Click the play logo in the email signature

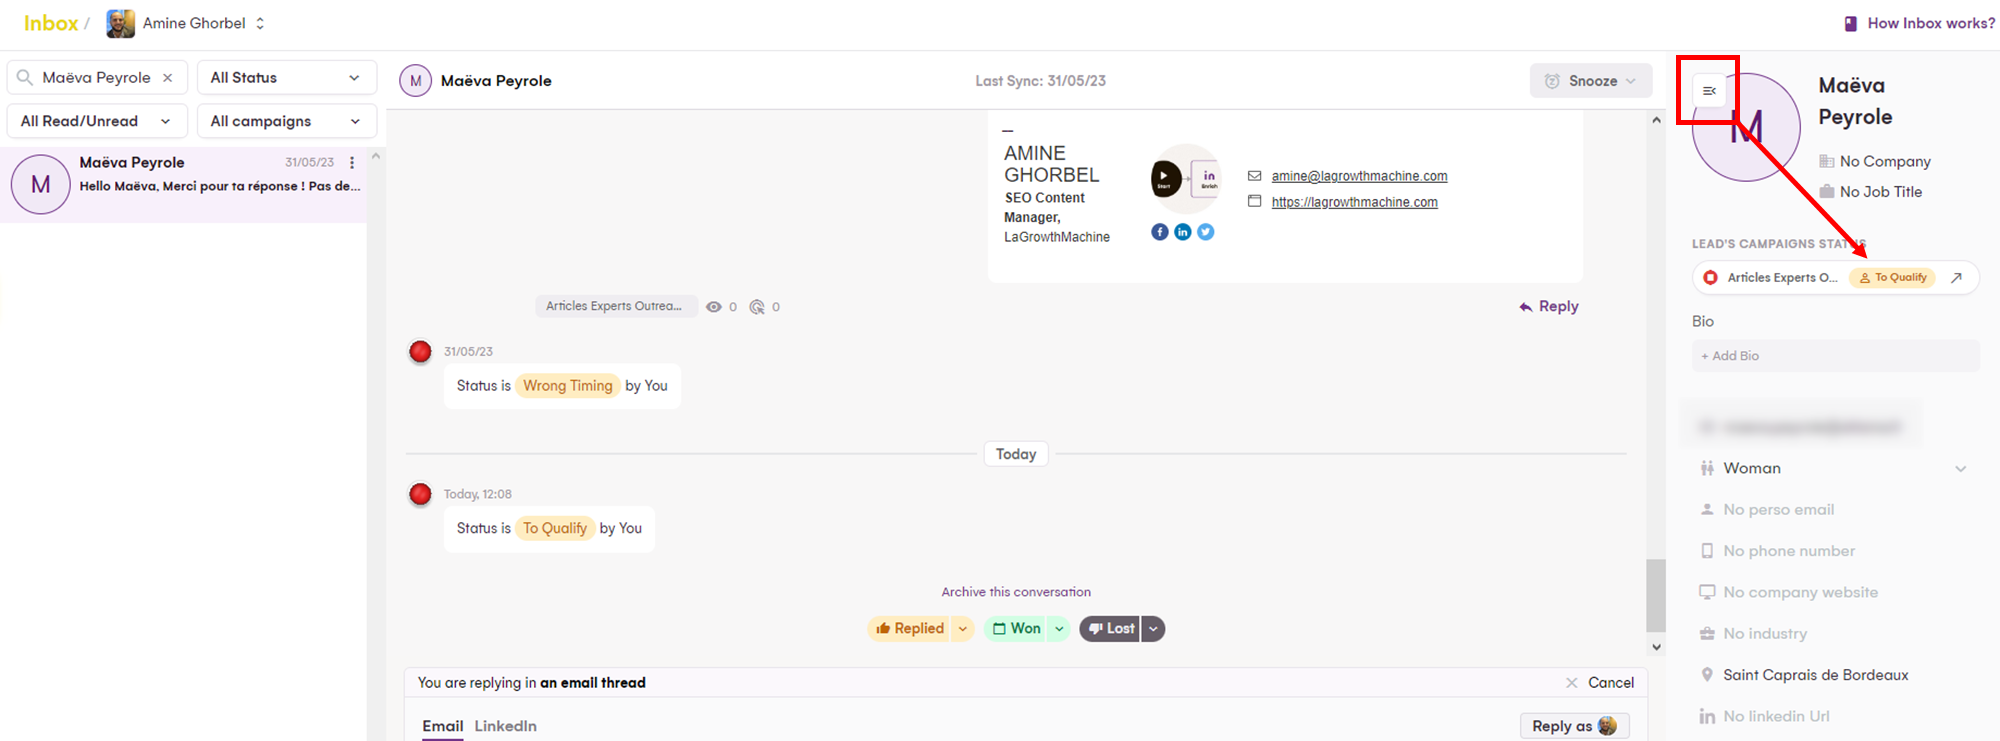pyautogui.click(x=1166, y=179)
